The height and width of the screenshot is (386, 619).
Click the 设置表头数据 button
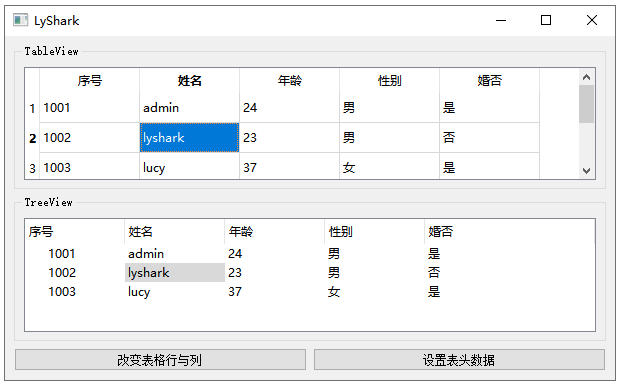(459, 360)
